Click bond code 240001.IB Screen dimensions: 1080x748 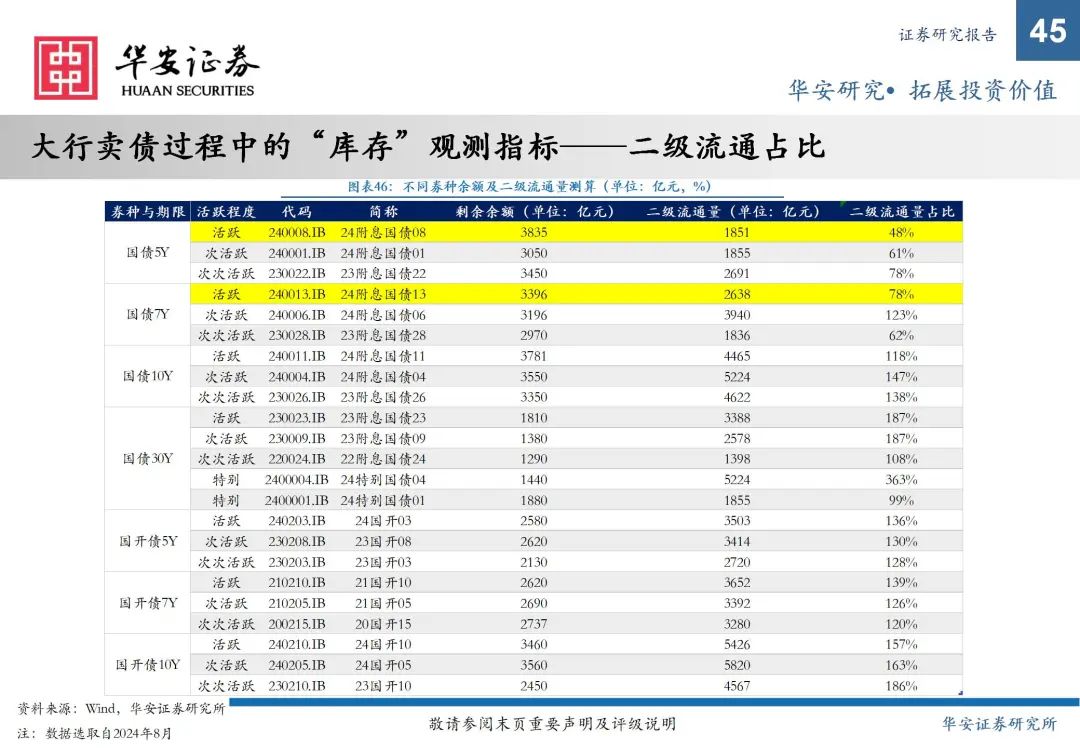coord(297,253)
